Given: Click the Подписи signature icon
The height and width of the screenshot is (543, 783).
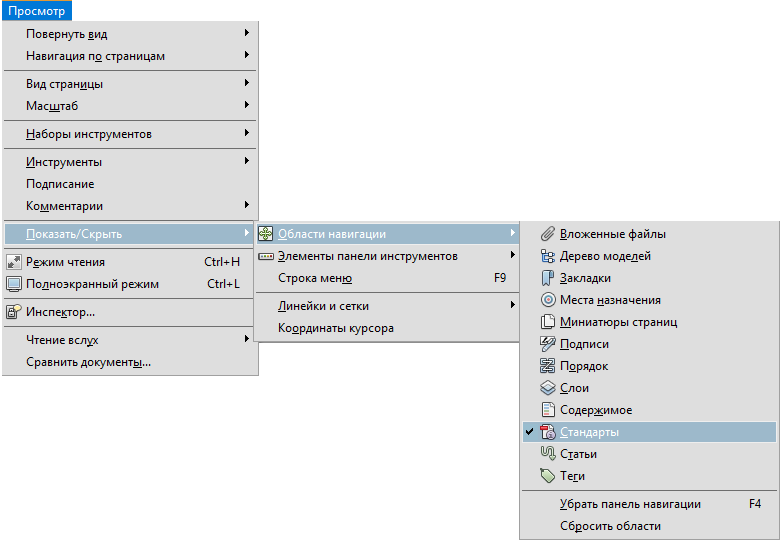Looking at the screenshot, I should 547,344.
